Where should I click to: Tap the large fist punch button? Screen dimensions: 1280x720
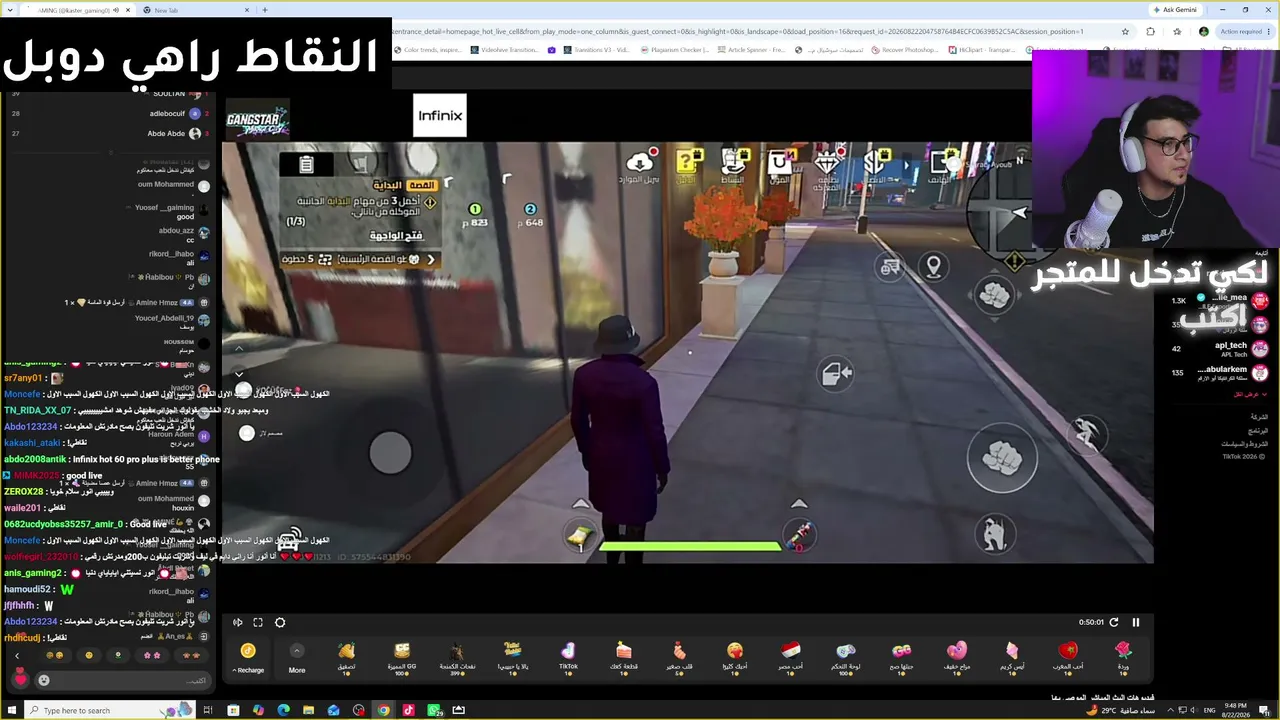[x=1002, y=459]
